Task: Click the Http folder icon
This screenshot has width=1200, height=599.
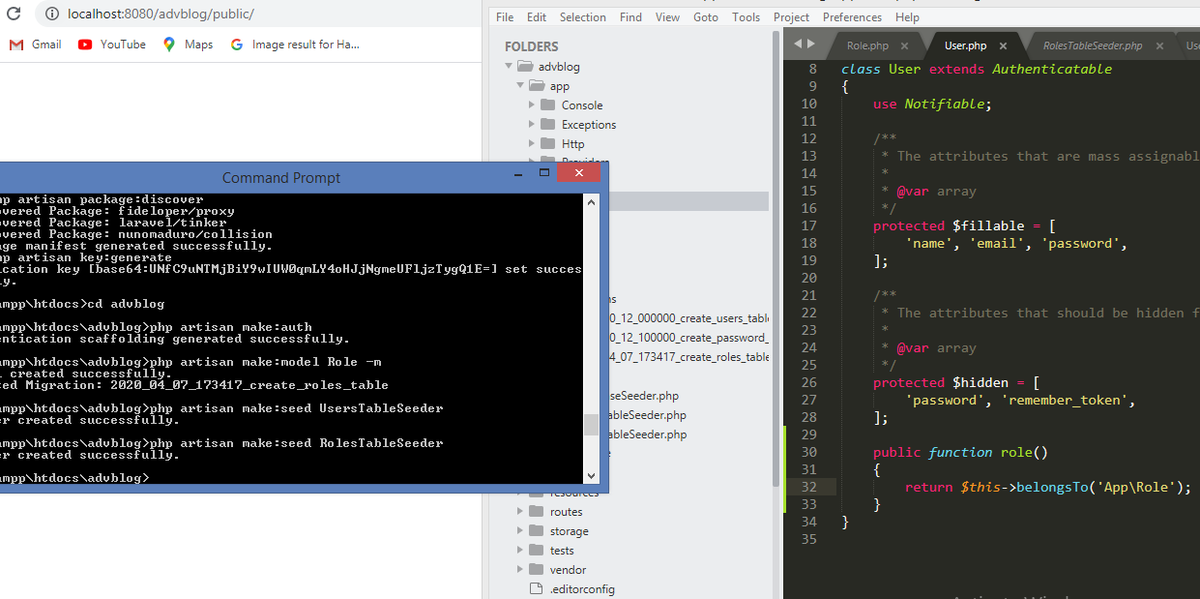Action: [x=548, y=144]
